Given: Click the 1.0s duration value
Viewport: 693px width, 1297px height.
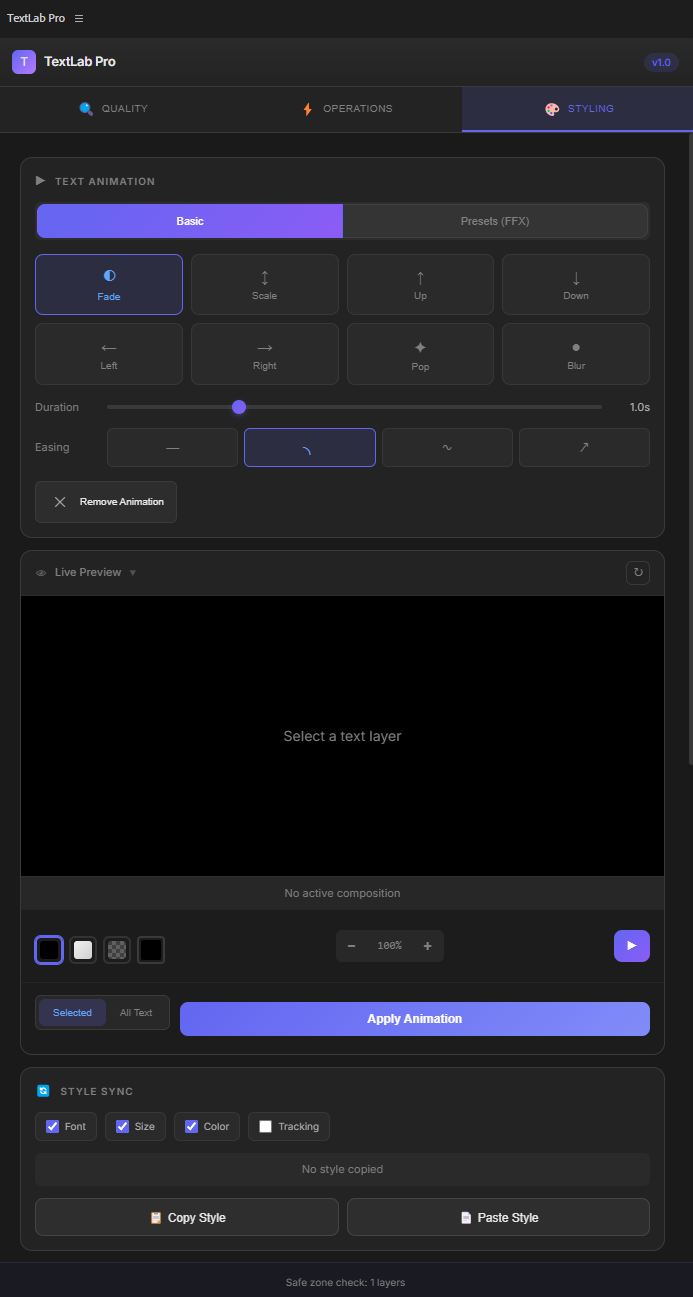Looking at the screenshot, I should 639,407.
